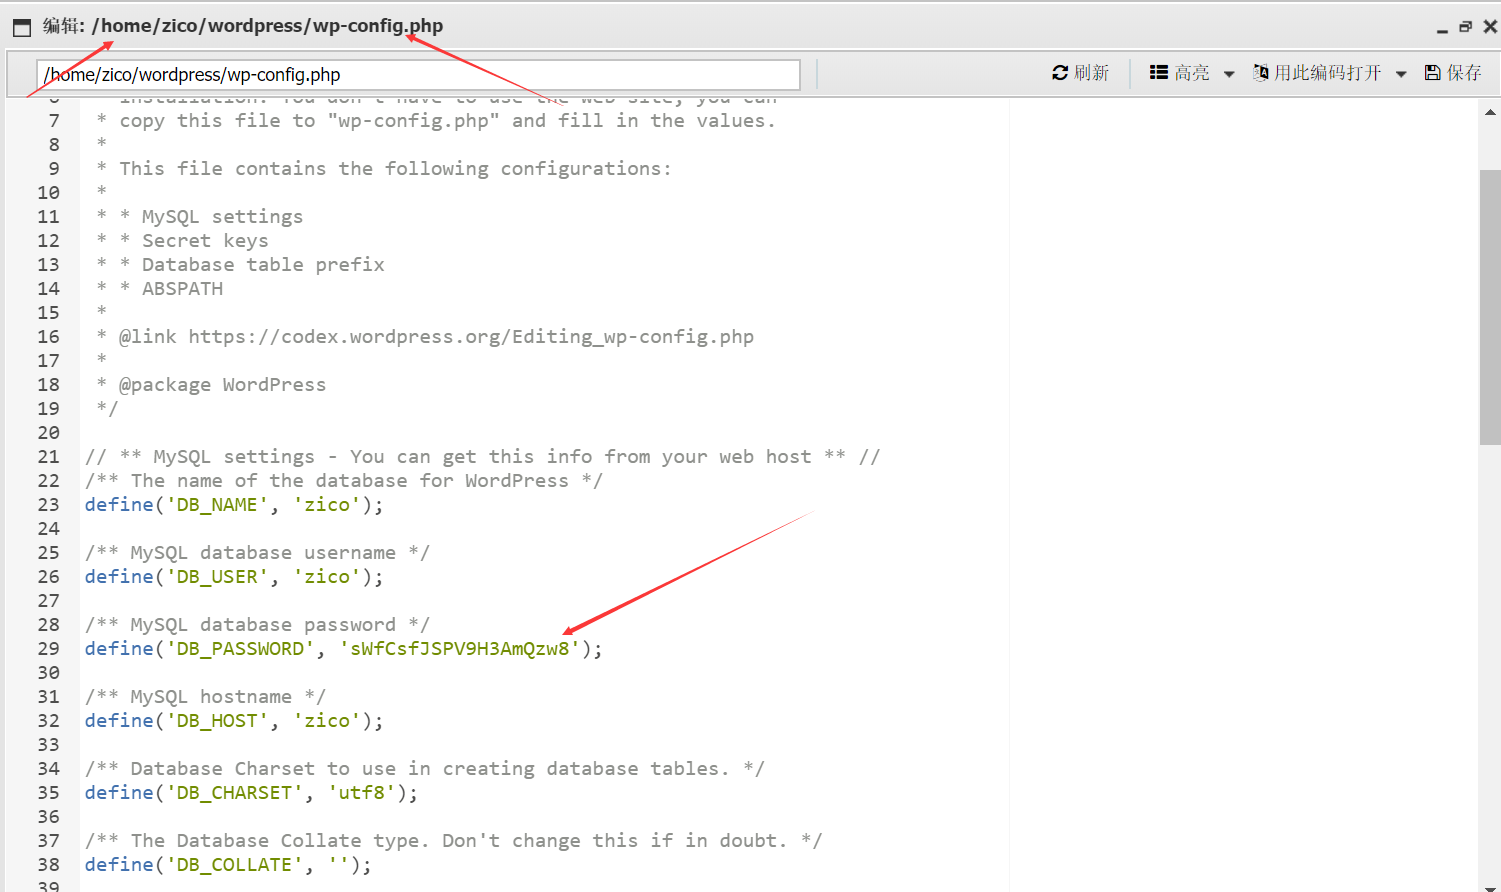Expand the 高亮 dropdown arrow
This screenshot has width=1501, height=892.
(1229, 74)
